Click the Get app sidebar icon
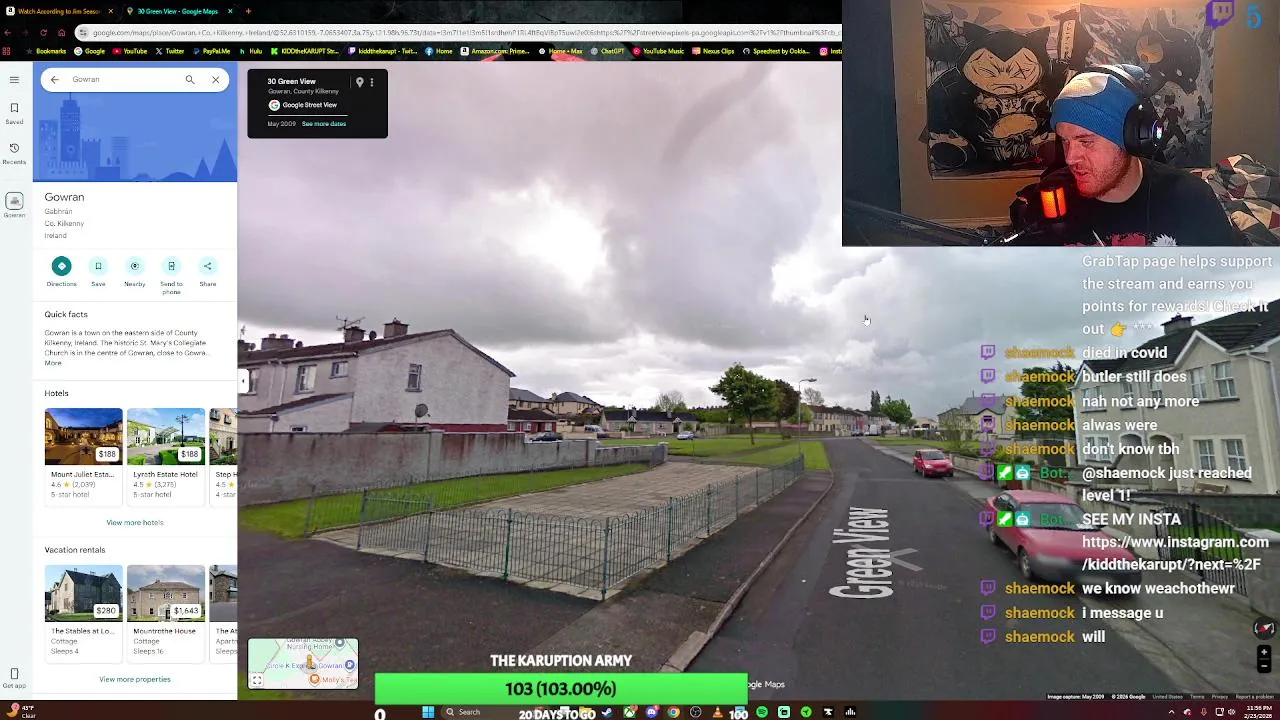 pyautogui.click(x=14, y=678)
